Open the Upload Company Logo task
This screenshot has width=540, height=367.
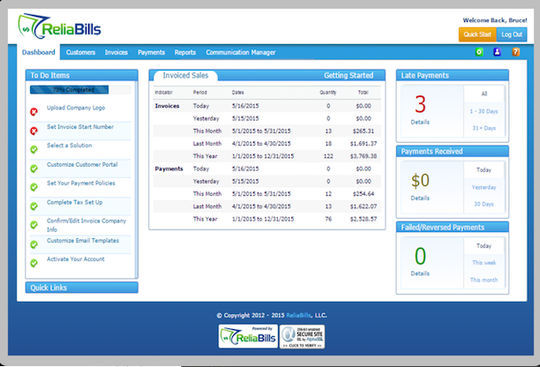click(x=76, y=108)
